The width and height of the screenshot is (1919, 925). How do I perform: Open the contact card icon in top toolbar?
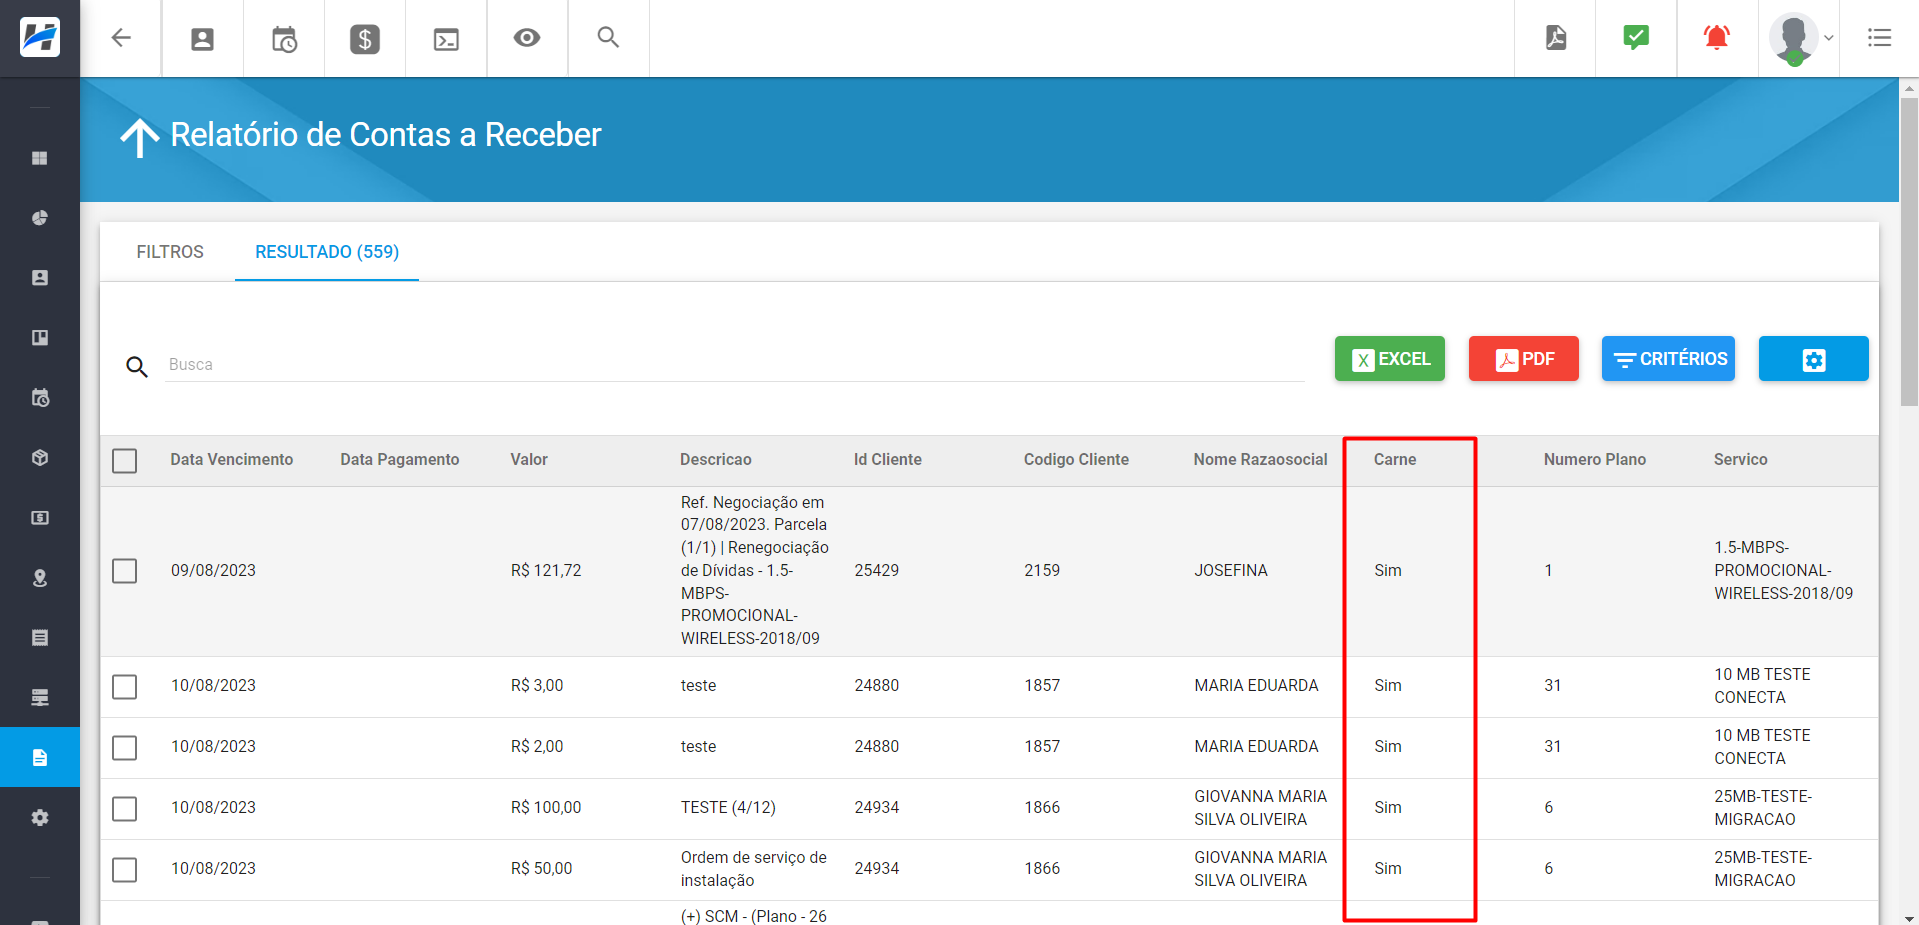coord(203,39)
